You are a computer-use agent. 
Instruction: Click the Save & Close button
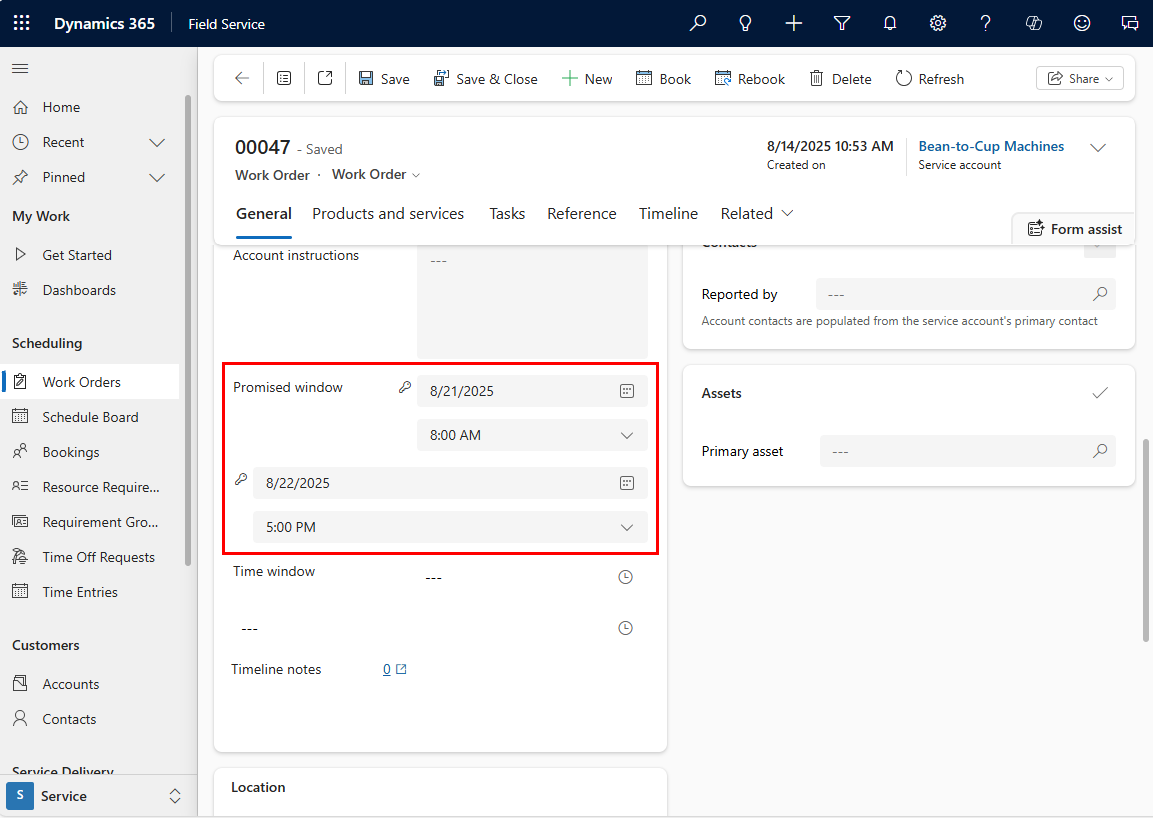pos(486,78)
